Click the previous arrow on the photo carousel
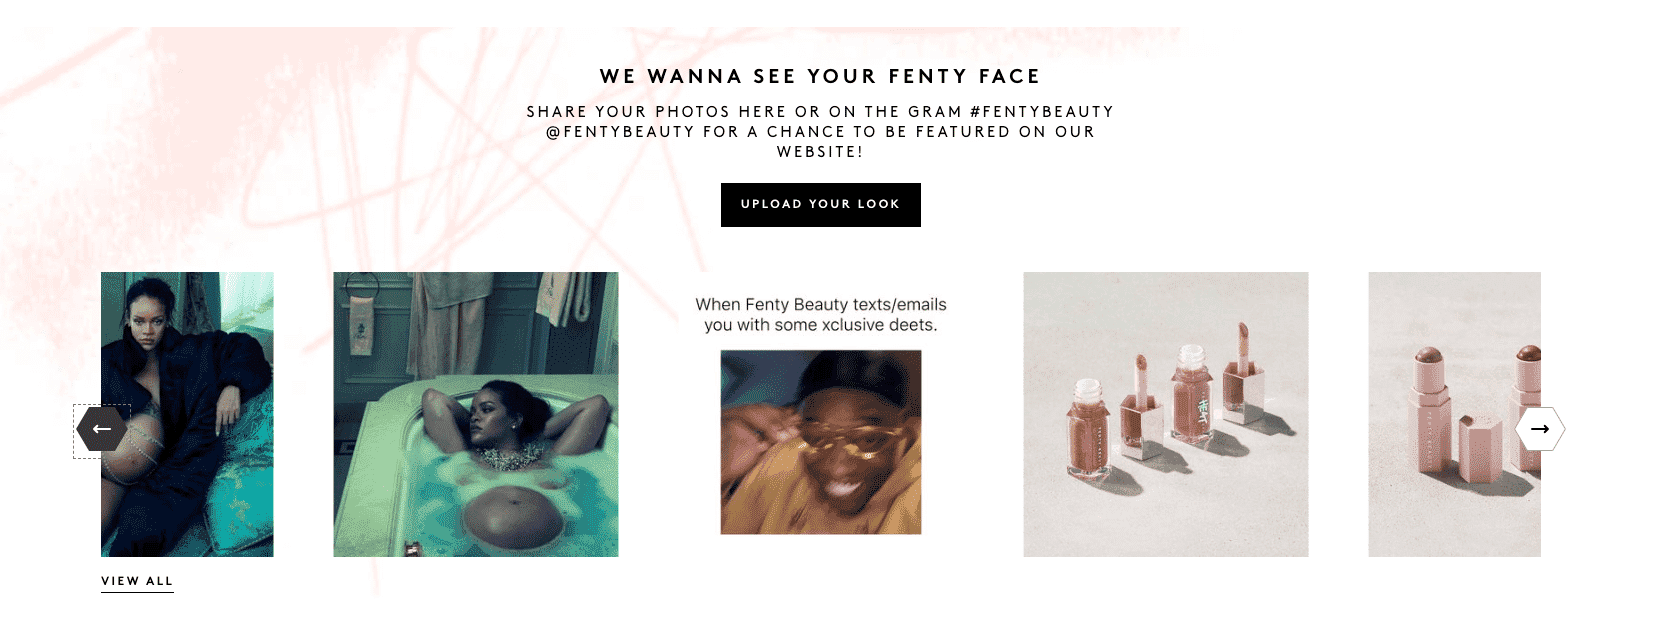 click(x=101, y=429)
